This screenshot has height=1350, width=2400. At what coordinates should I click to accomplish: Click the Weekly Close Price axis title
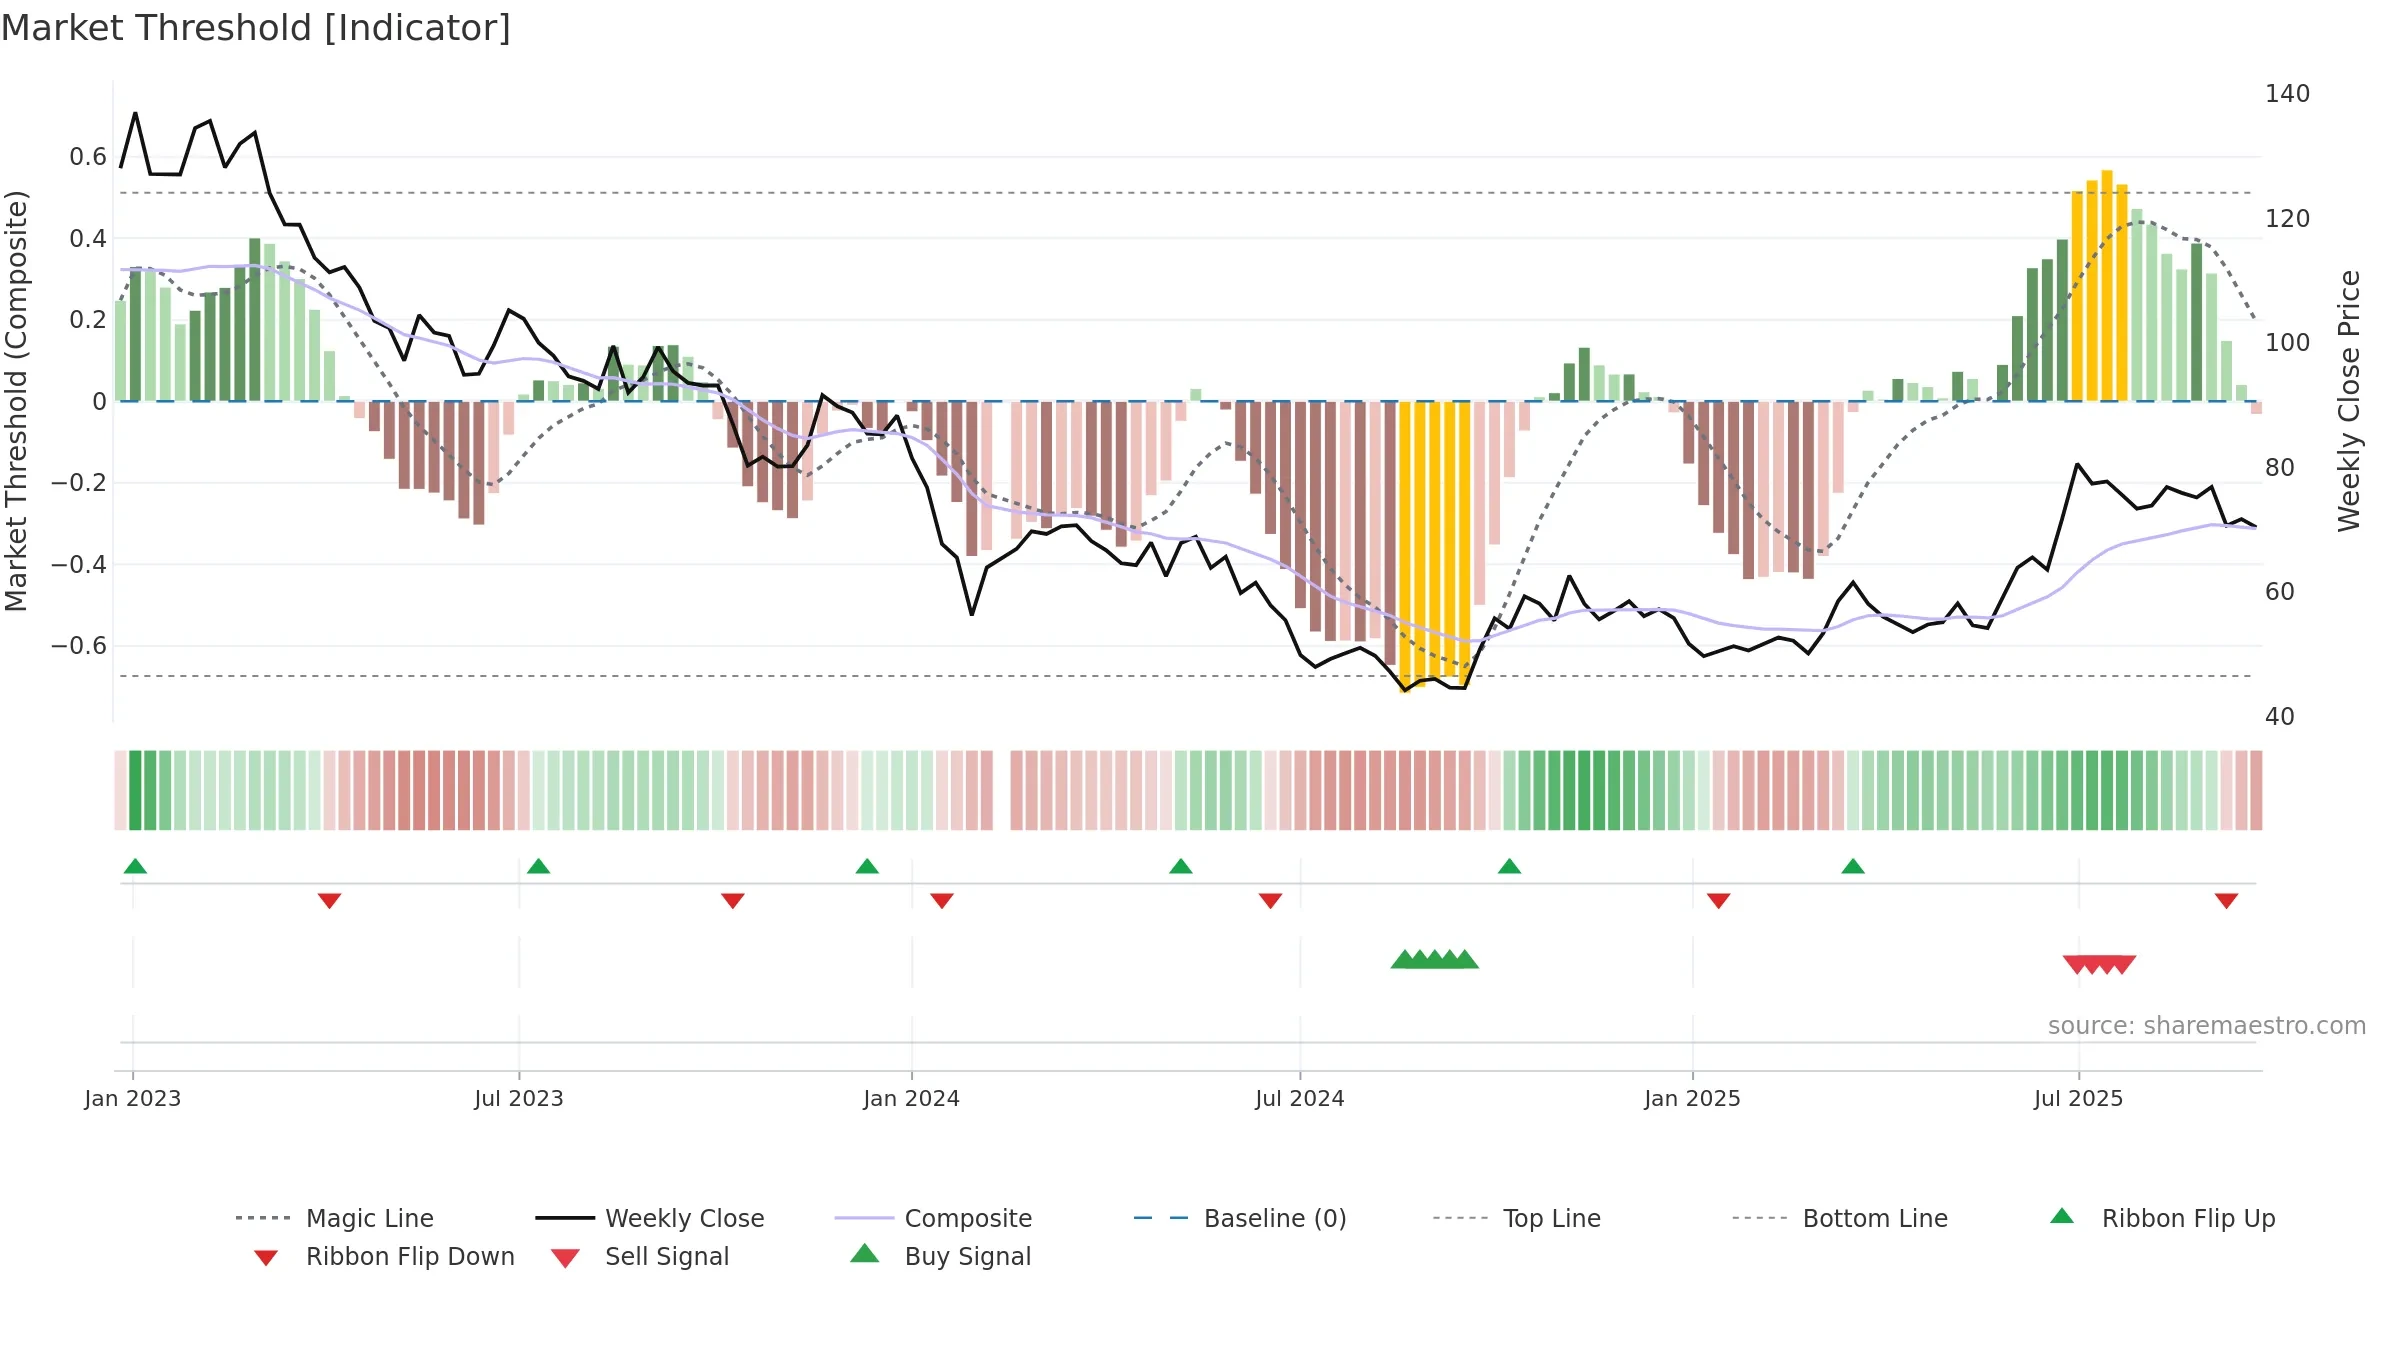2348,400
